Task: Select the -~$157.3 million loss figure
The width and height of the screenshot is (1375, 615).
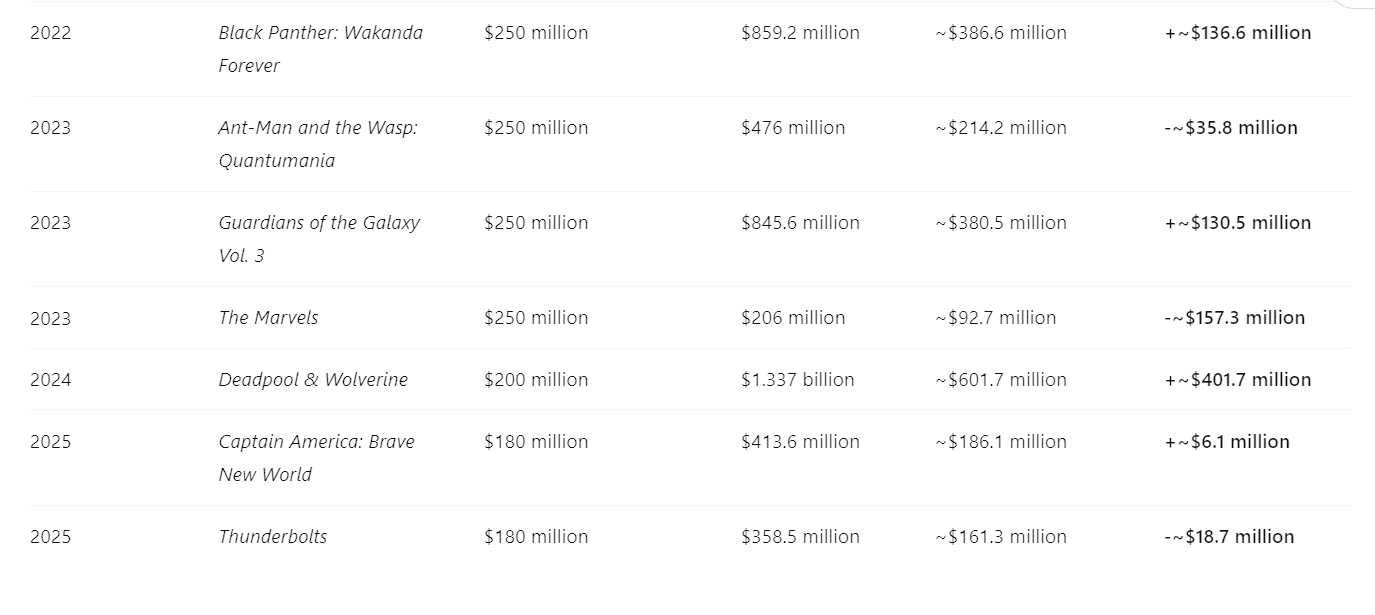Action: [1235, 318]
